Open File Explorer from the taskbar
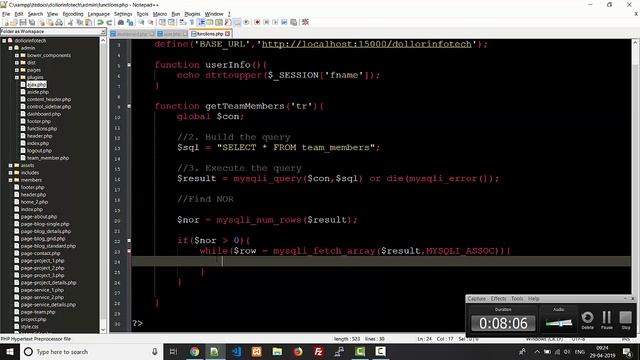 tap(277, 351)
